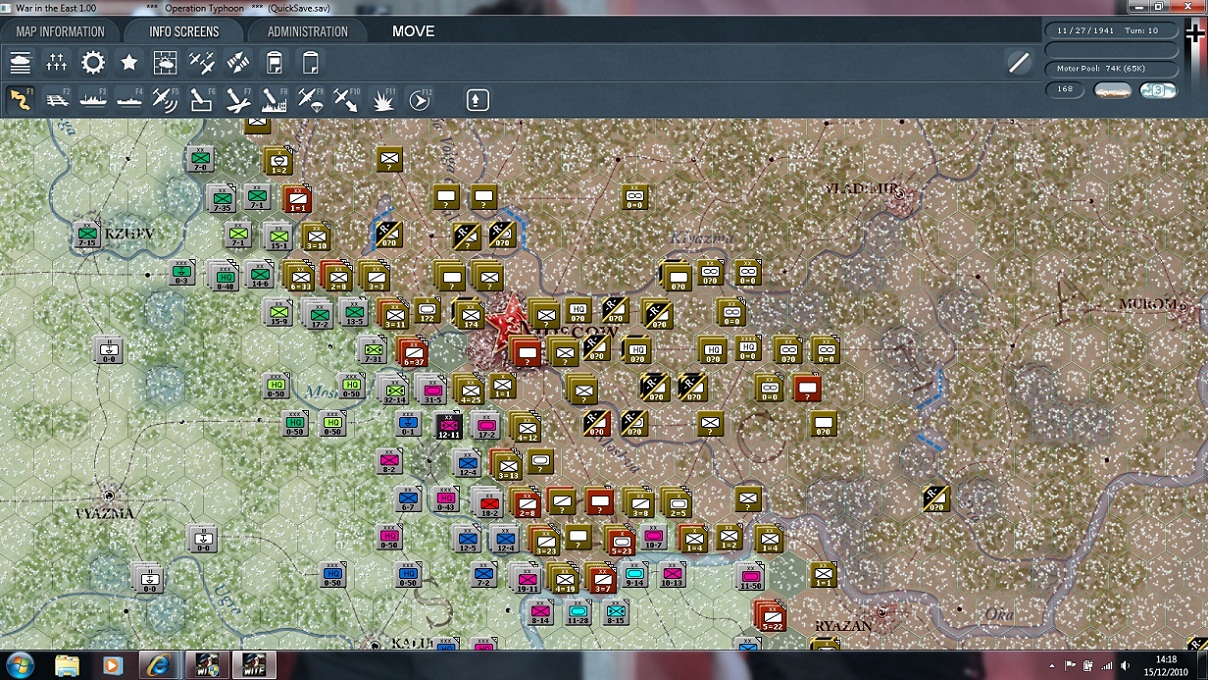Open the weather map cloud icon
Screen dimensions: 1208x680
pyautogui.click(x=165, y=63)
